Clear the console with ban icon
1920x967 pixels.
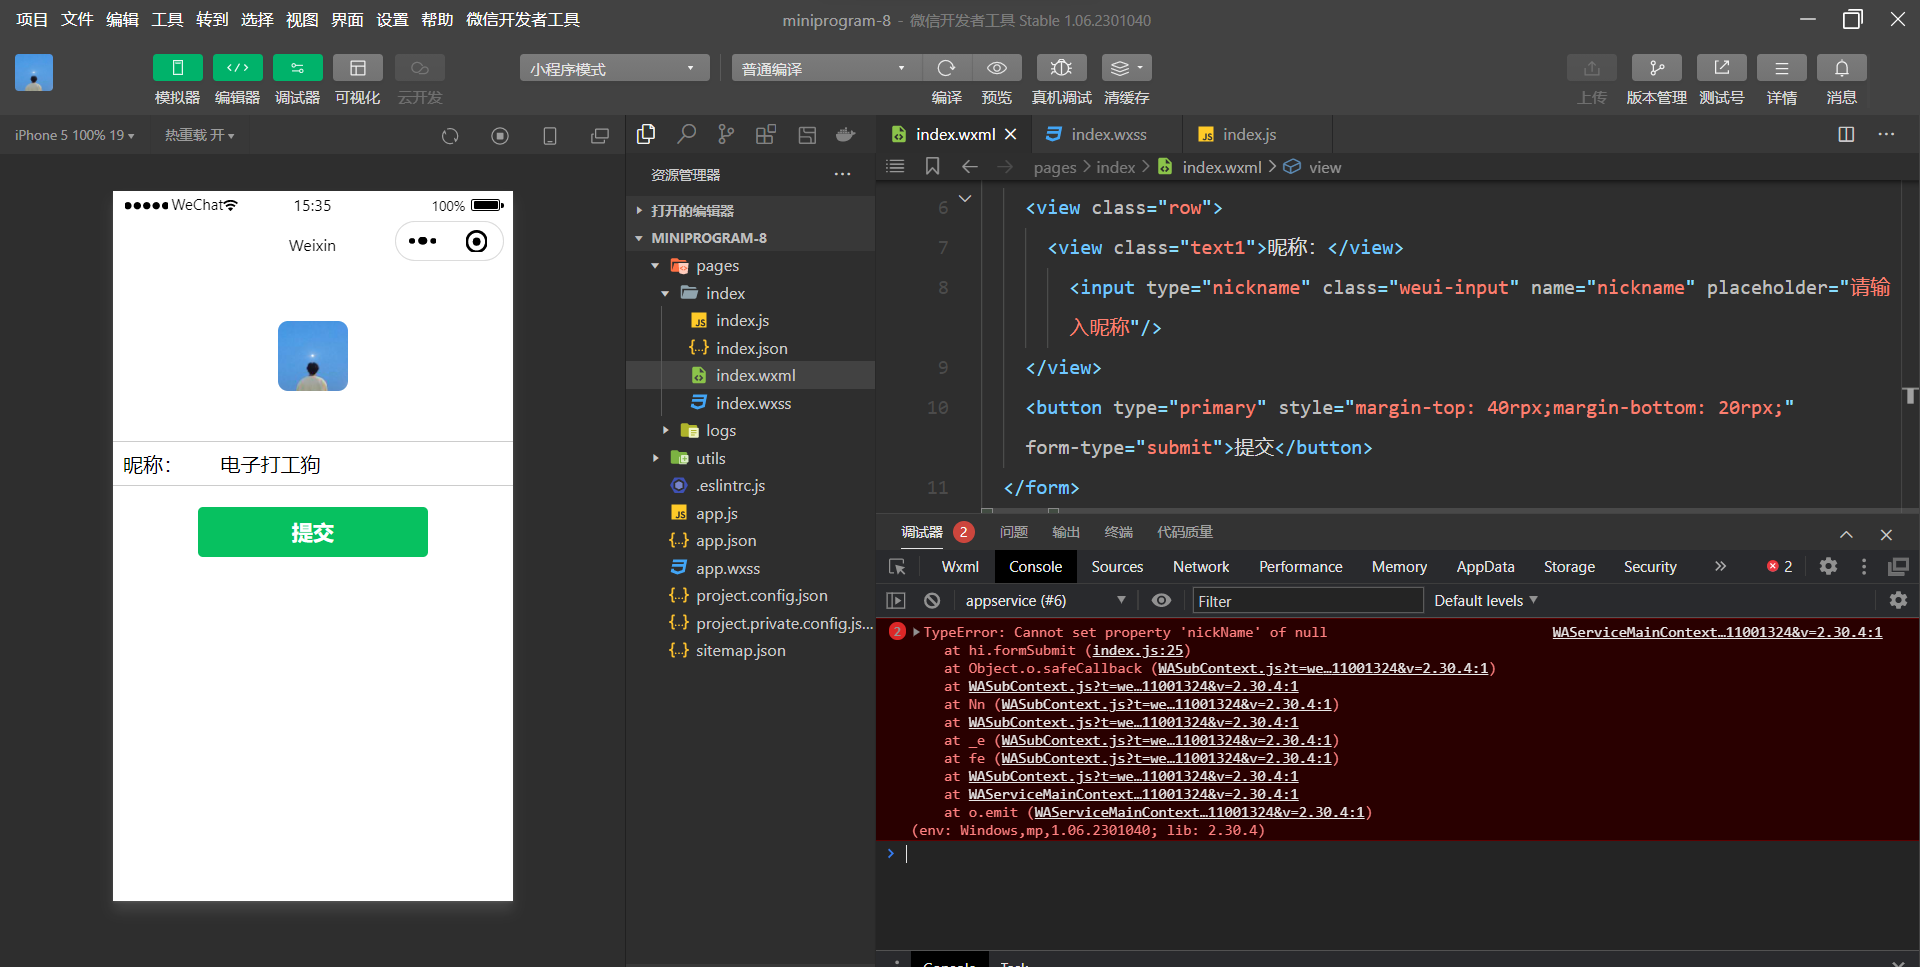click(x=932, y=600)
